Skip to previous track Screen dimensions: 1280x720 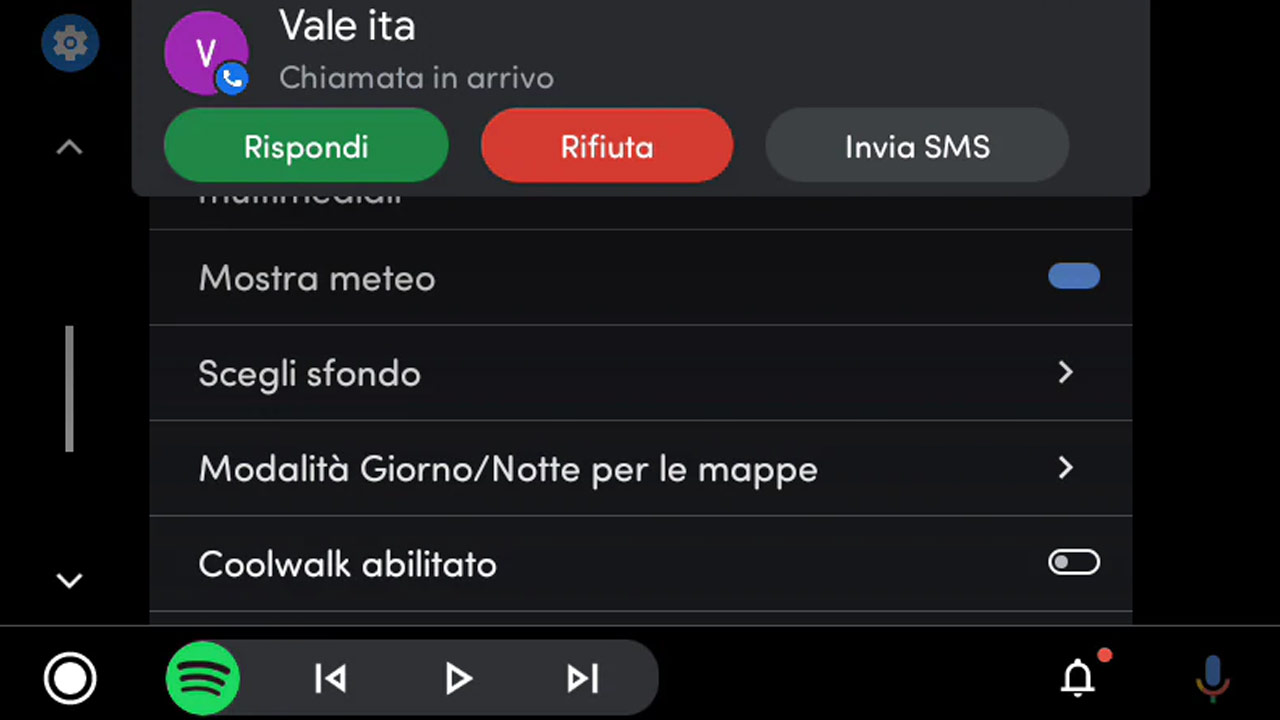[330, 679]
